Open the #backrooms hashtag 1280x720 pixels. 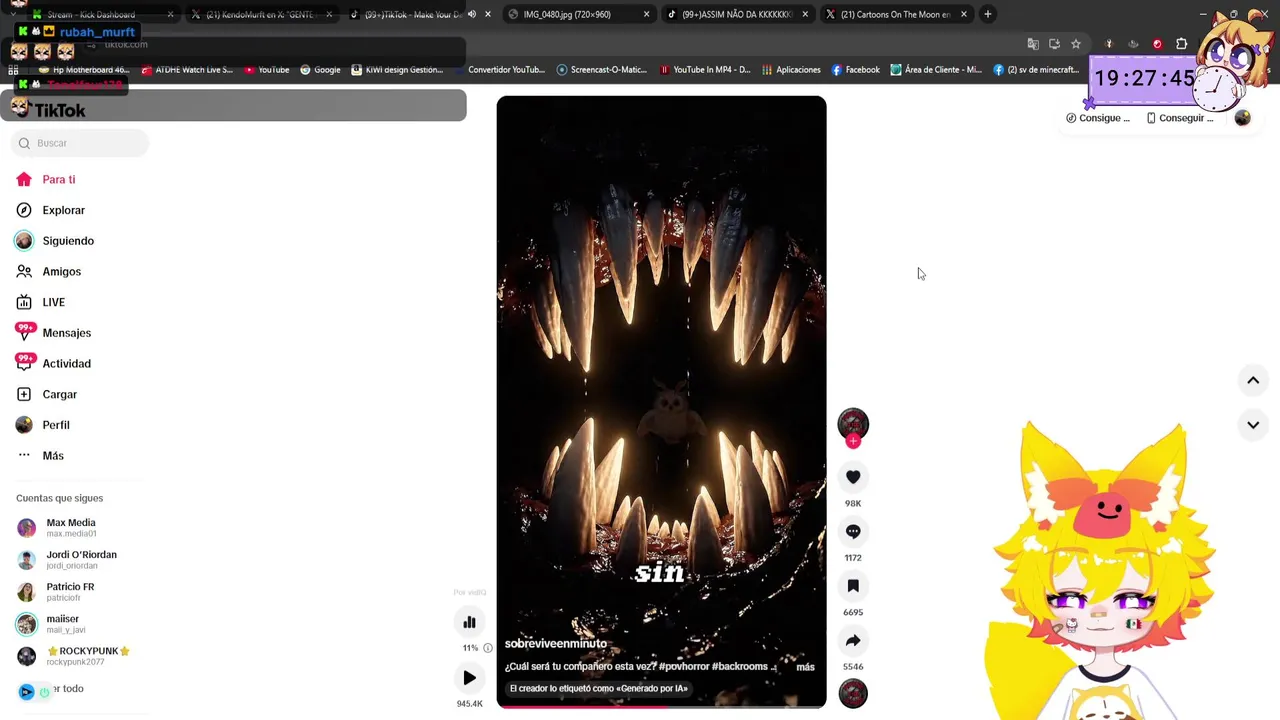pyautogui.click(x=740, y=667)
